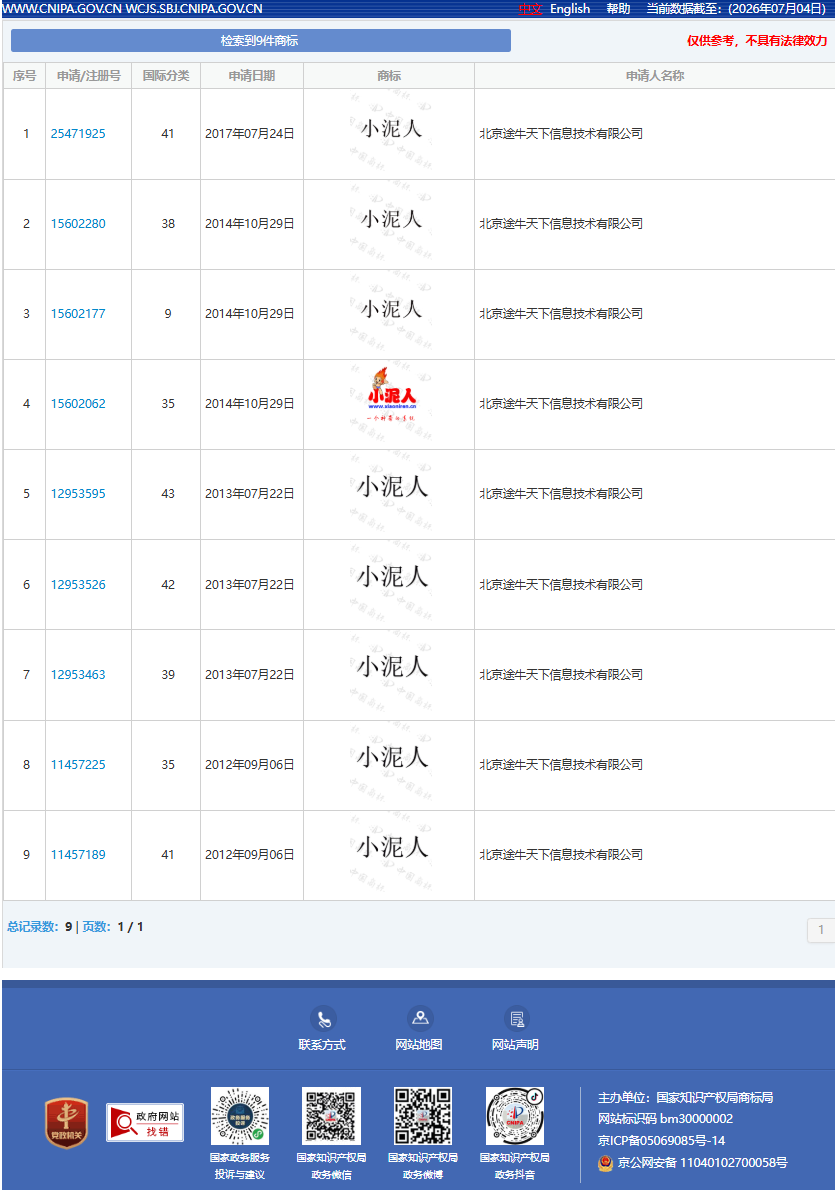Open registration number 15602177
This screenshot has width=835, height=1190.
(78, 313)
